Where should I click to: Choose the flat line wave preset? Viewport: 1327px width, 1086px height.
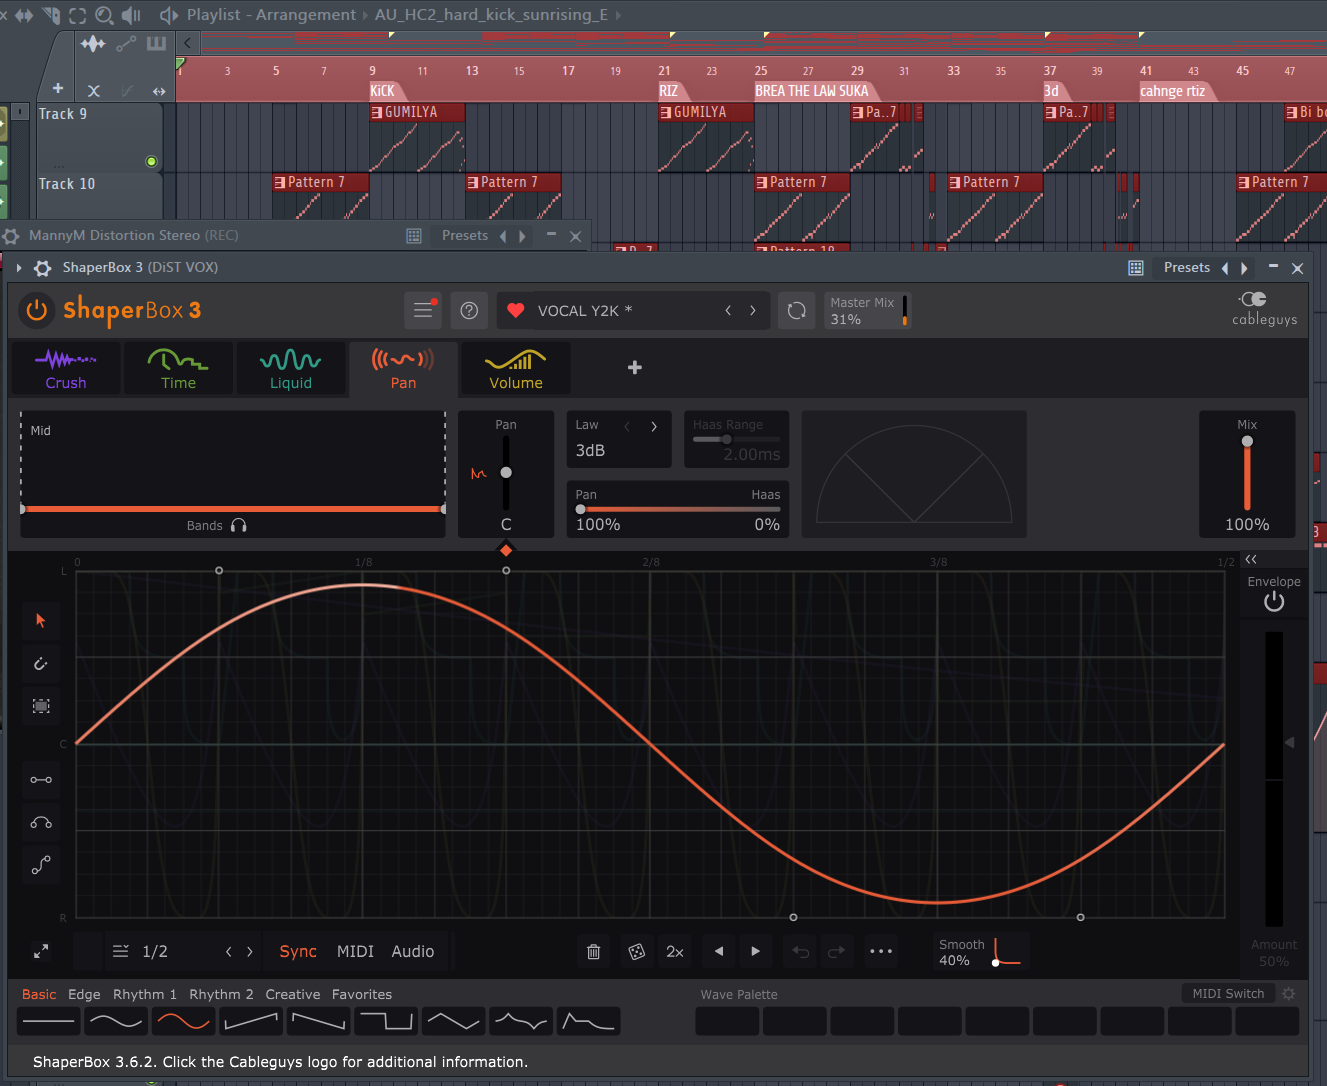coord(48,1021)
